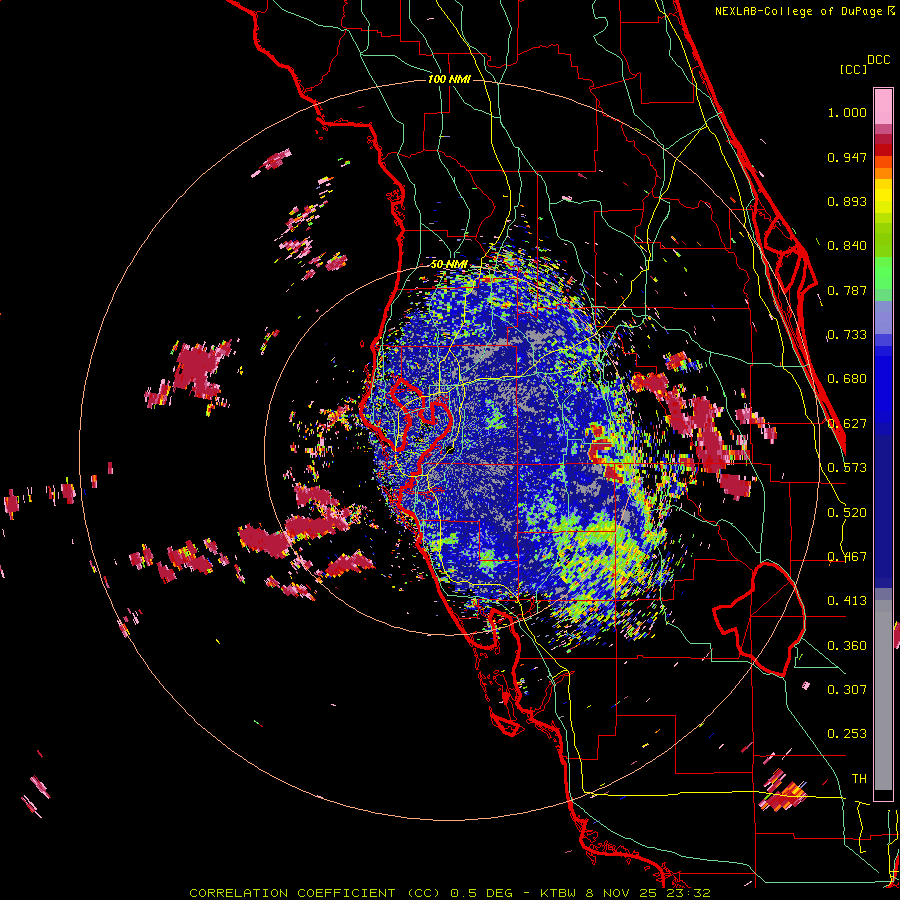Click the NEXLAB-College of DuPage label
Screen dimensions: 900x900
click(x=798, y=11)
